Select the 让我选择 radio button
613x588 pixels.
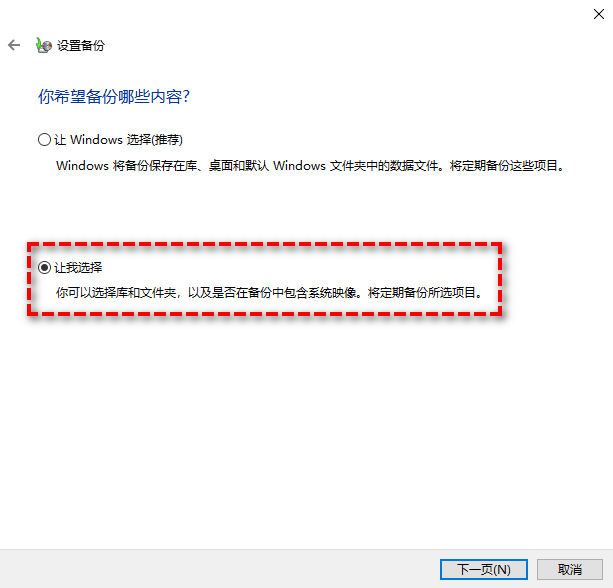[x=44, y=267]
